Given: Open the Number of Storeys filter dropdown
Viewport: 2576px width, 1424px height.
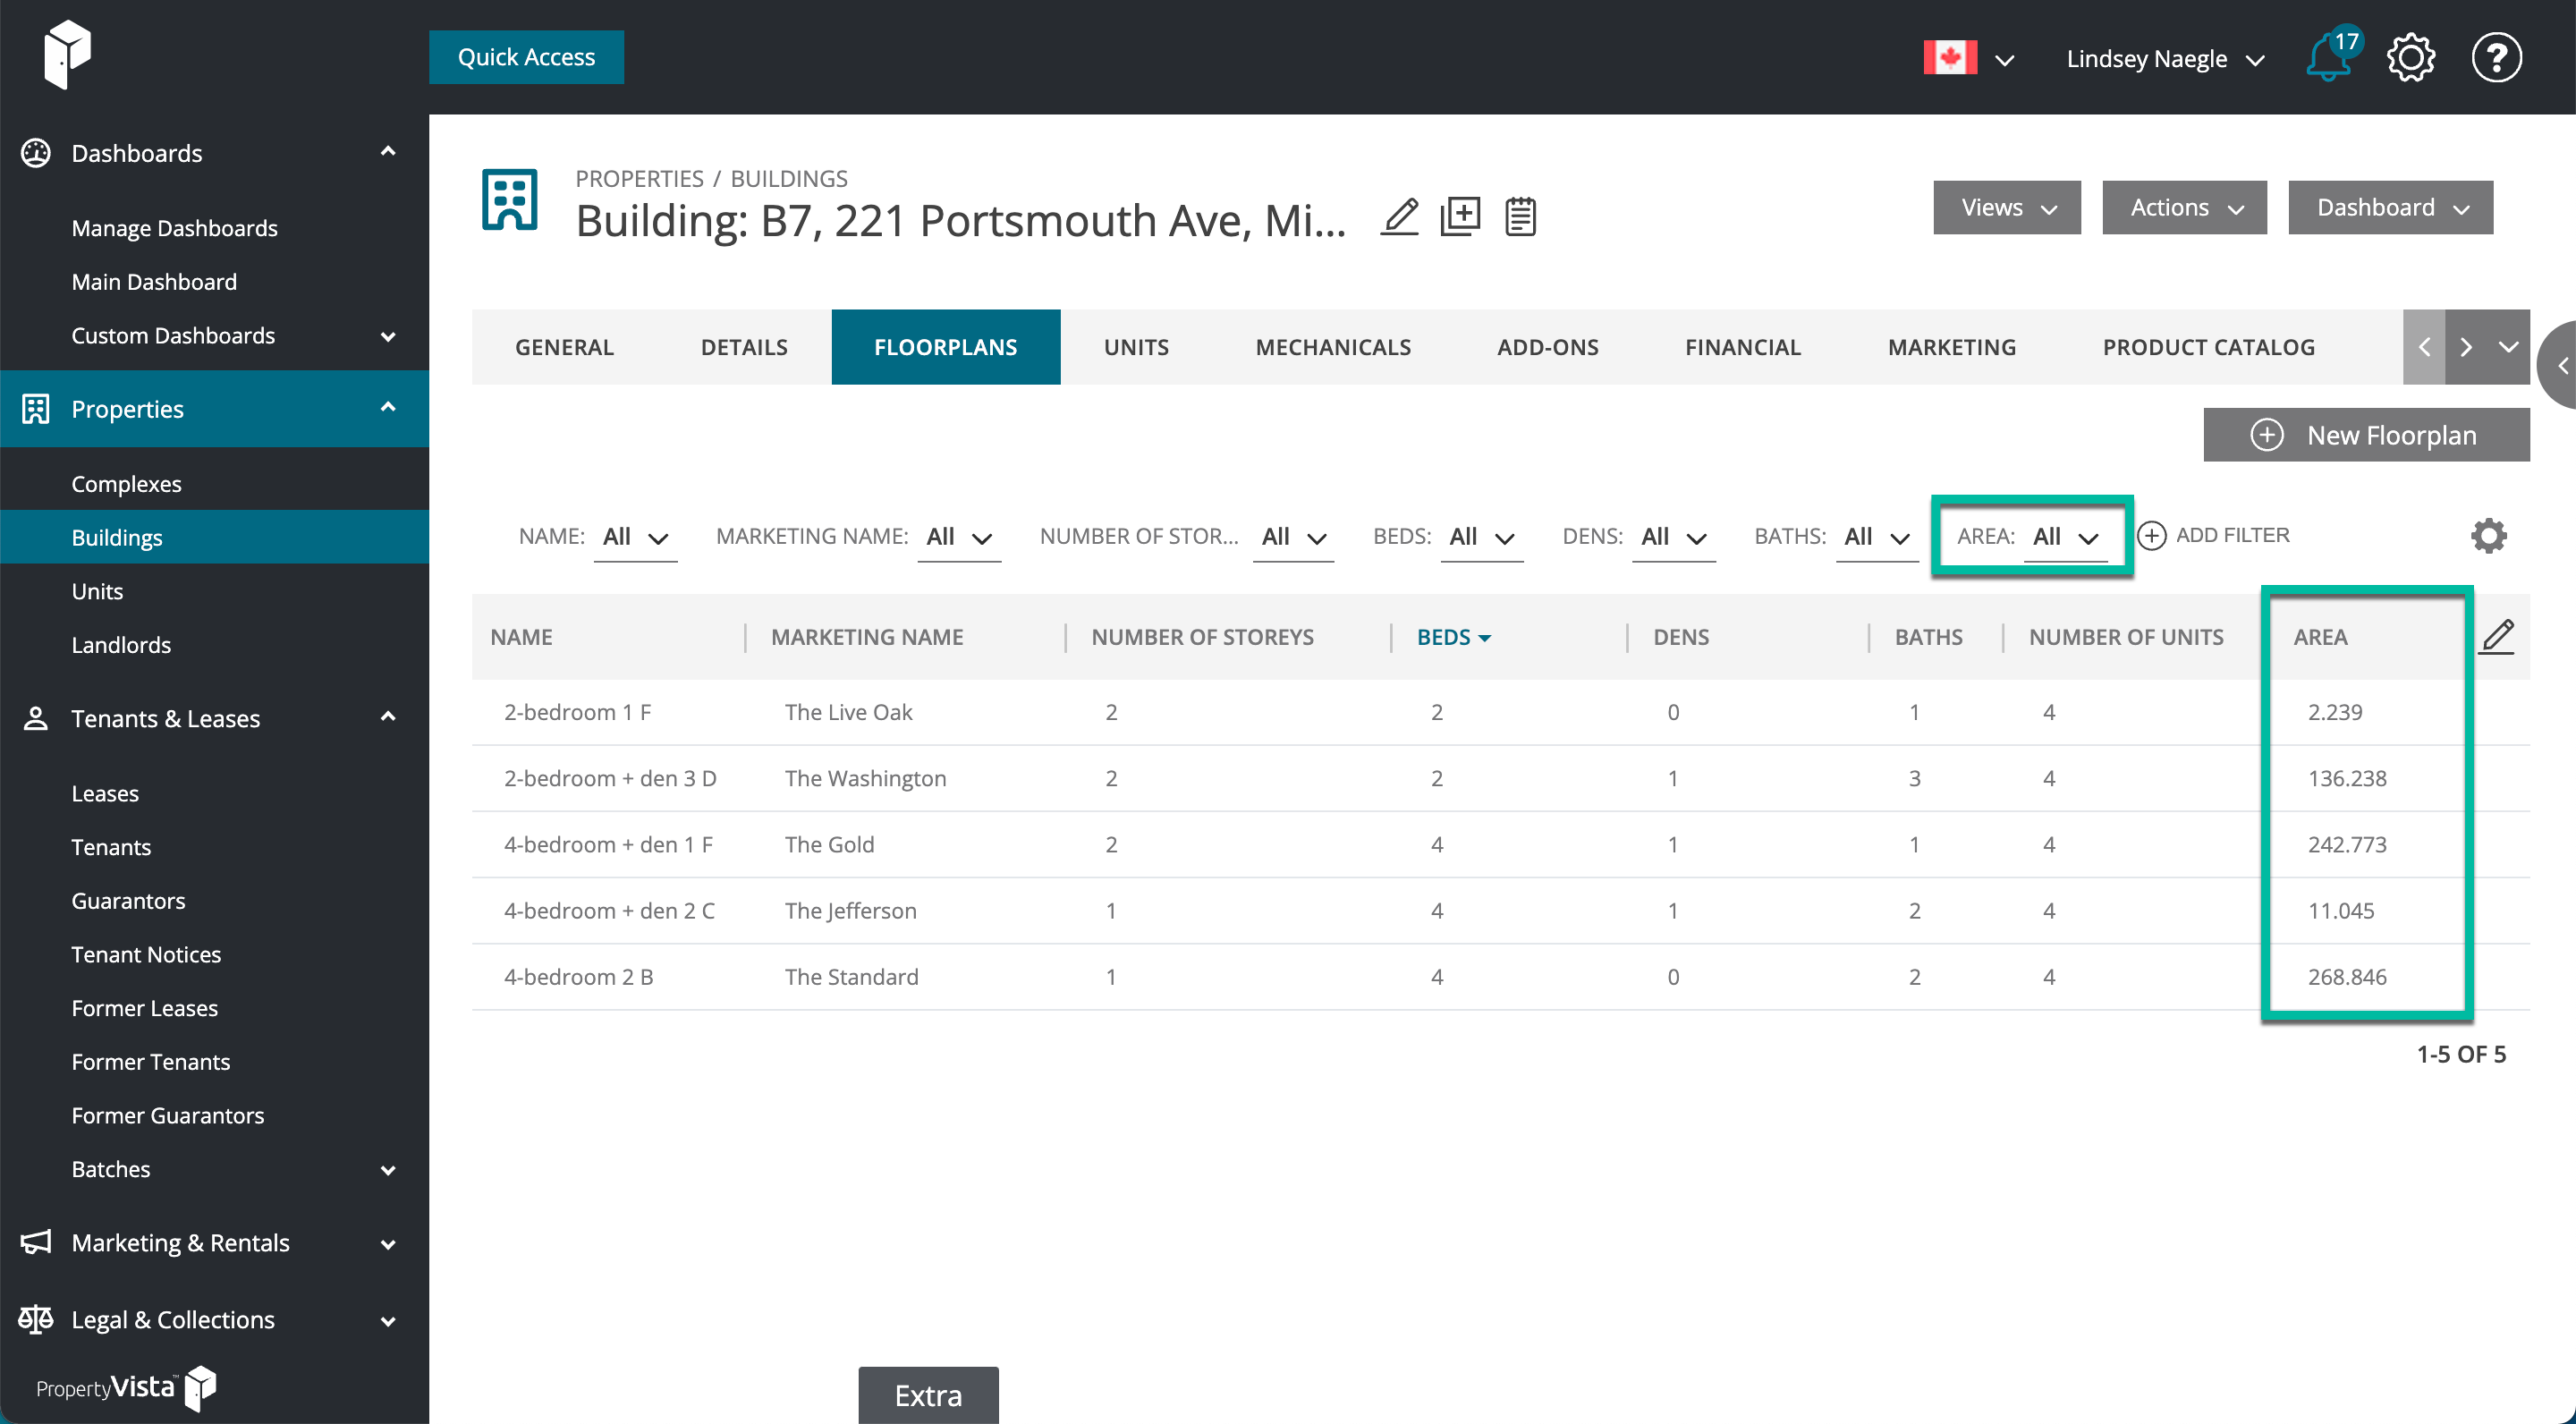Looking at the screenshot, I should 1293,537.
